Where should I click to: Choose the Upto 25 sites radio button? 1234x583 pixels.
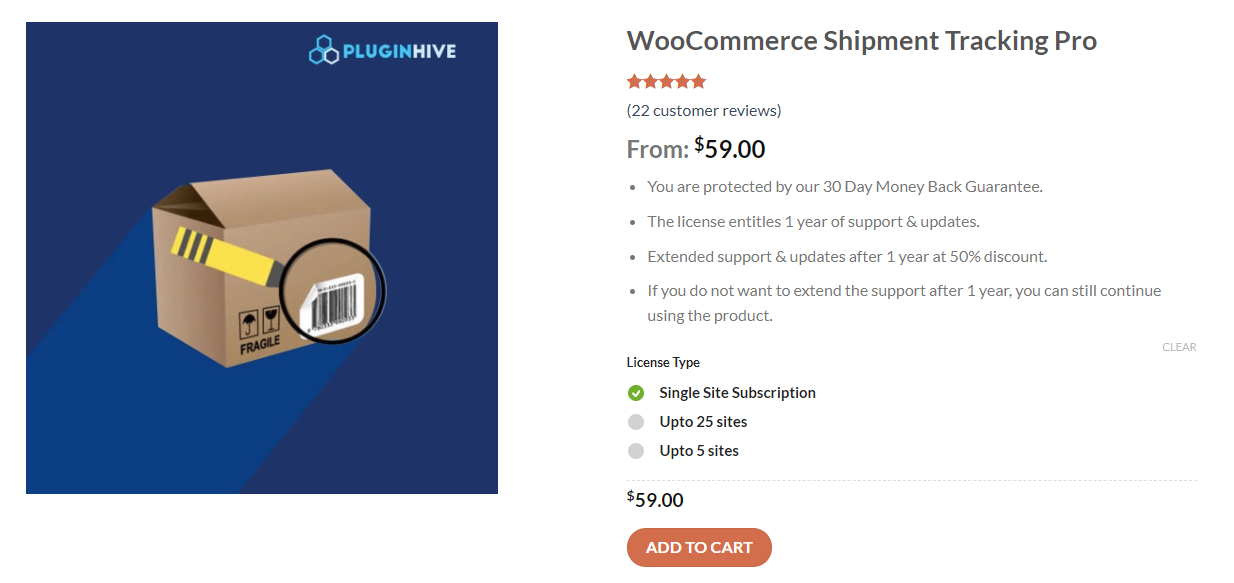coord(636,422)
